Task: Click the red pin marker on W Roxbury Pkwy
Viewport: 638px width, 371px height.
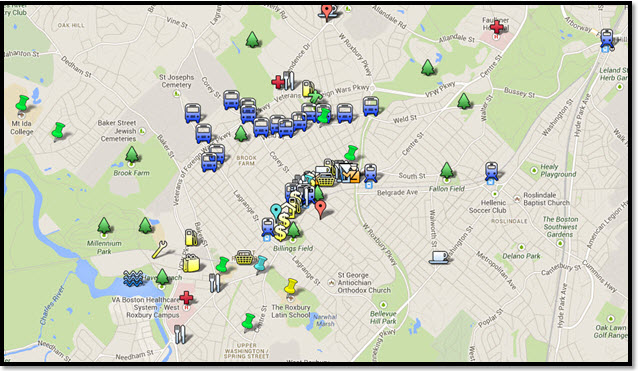Action: coord(326,13)
